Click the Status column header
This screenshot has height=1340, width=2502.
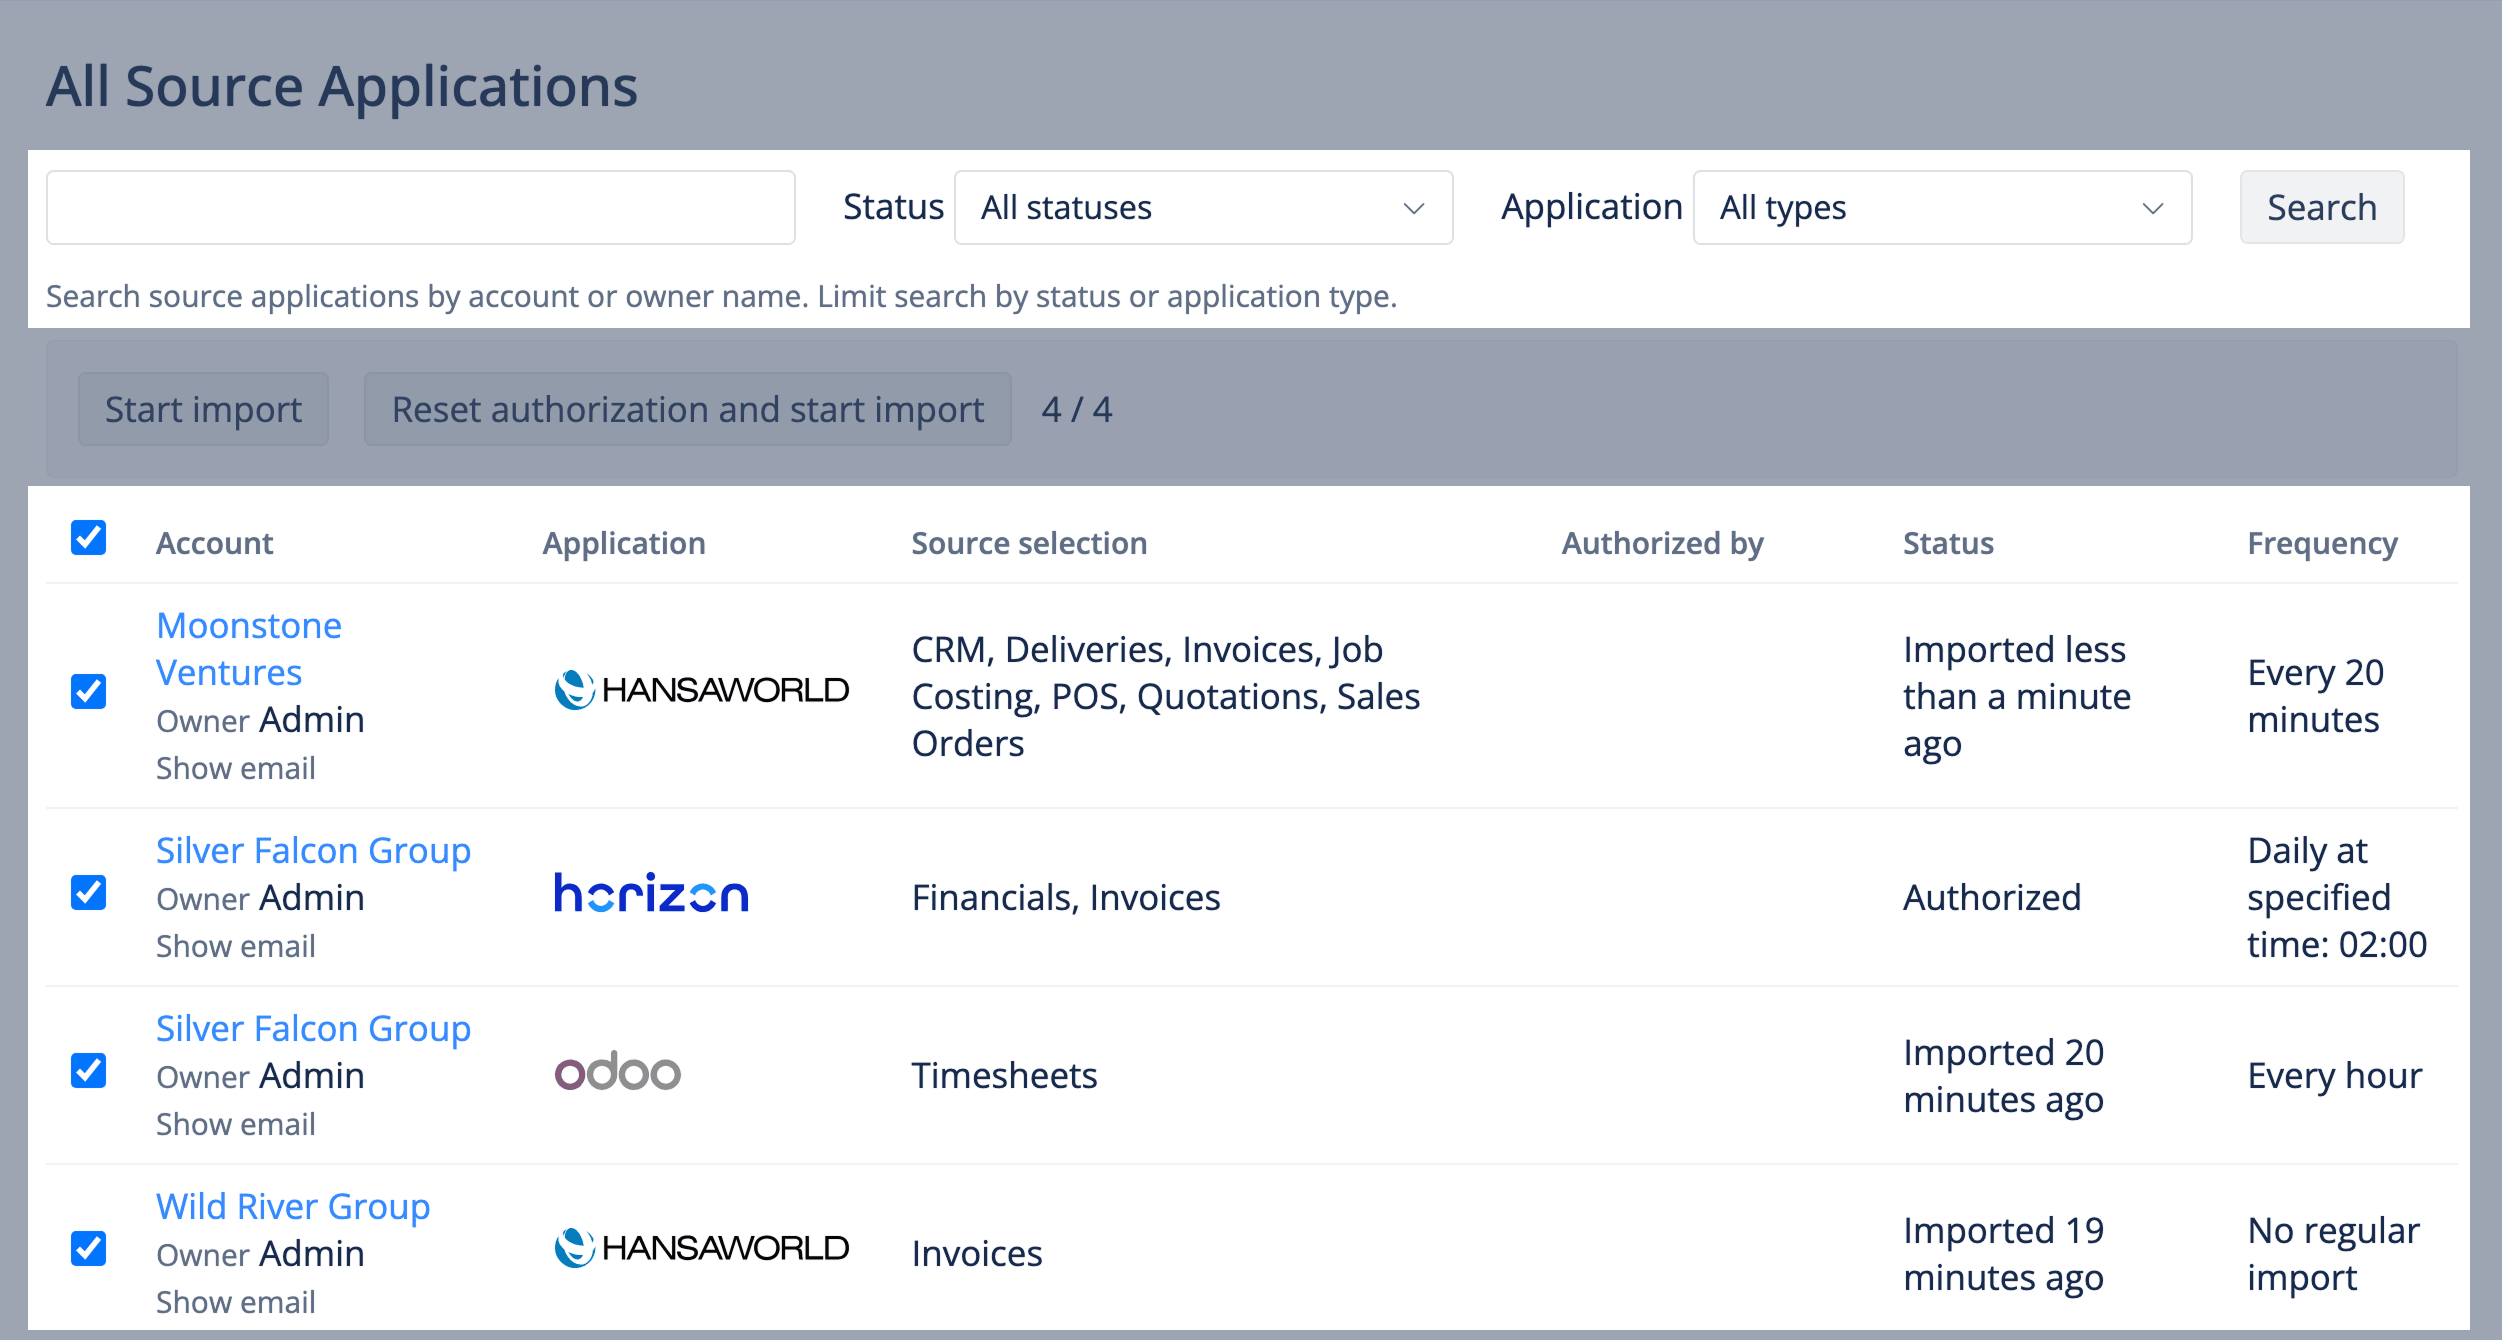(x=1948, y=543)
